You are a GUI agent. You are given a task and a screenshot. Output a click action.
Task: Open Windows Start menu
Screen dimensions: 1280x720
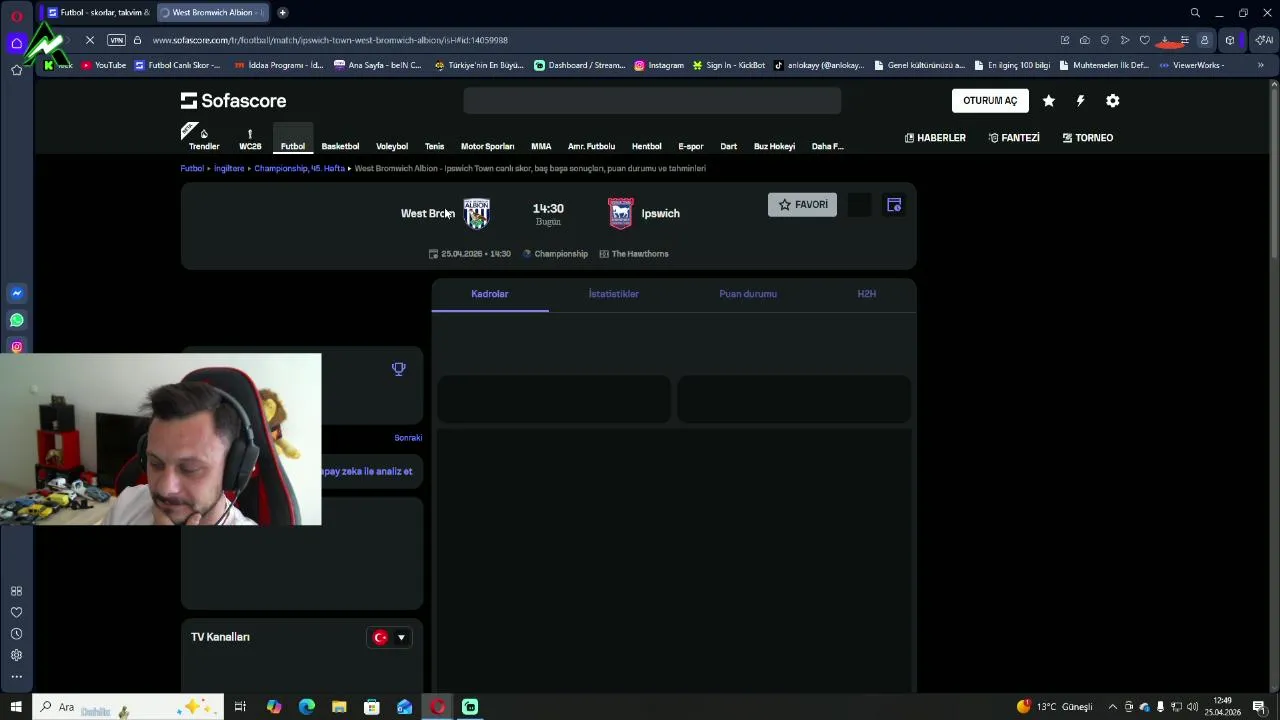point(16,707)
